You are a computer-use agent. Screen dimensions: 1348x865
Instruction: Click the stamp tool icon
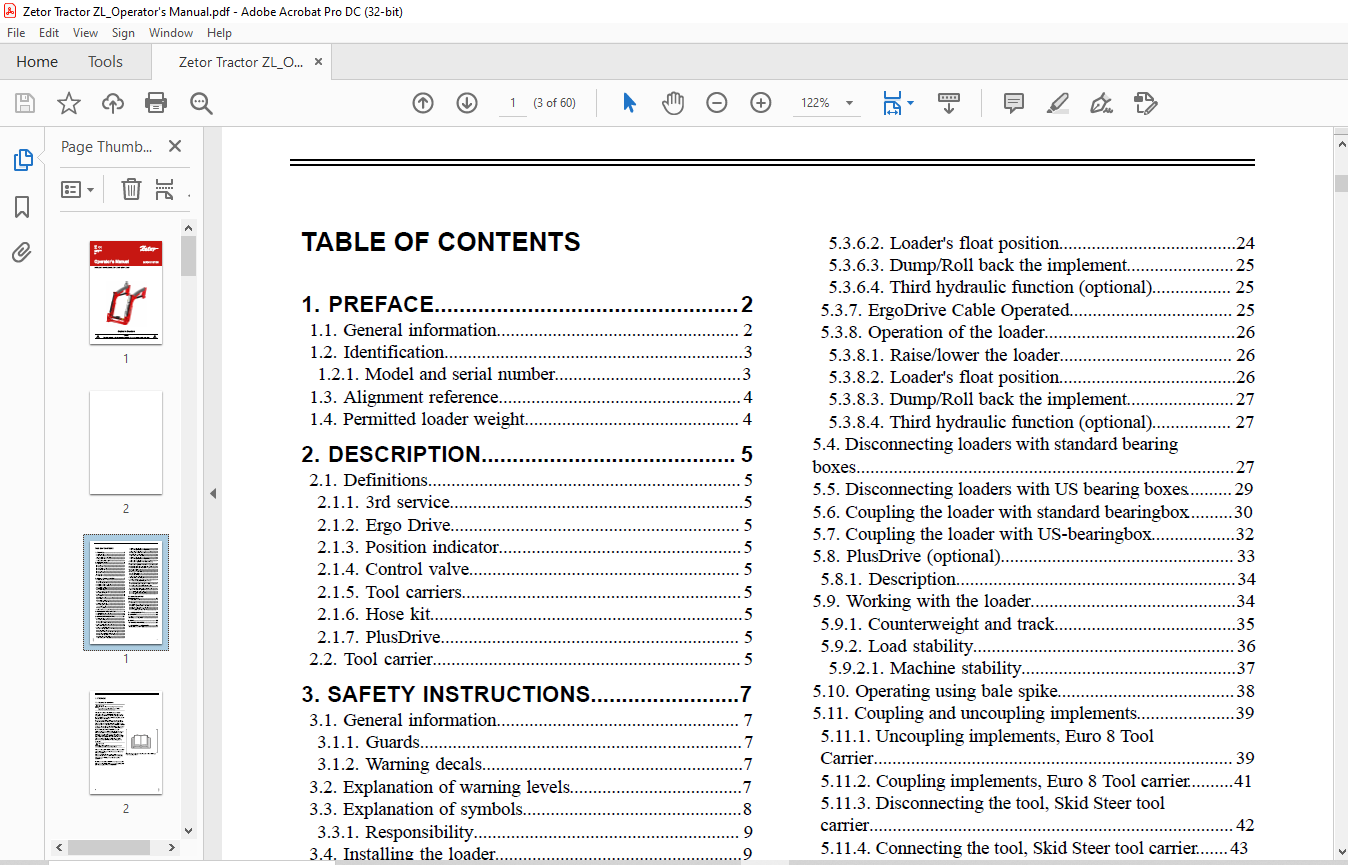[1146, 103]
